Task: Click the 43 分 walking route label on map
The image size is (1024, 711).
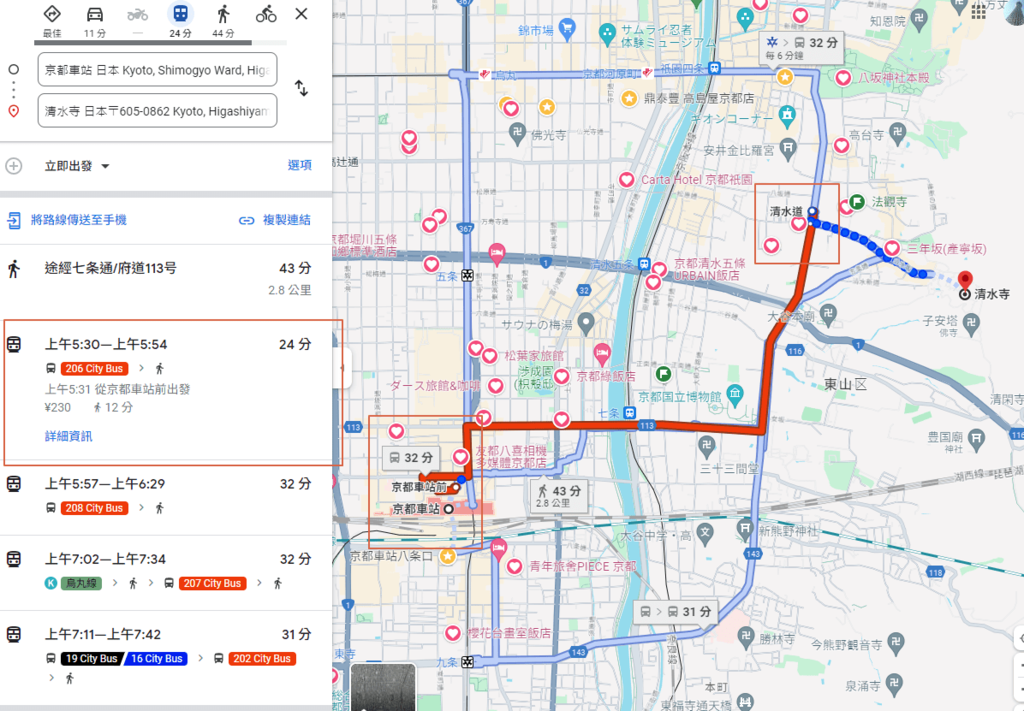Action: (558, 496)
